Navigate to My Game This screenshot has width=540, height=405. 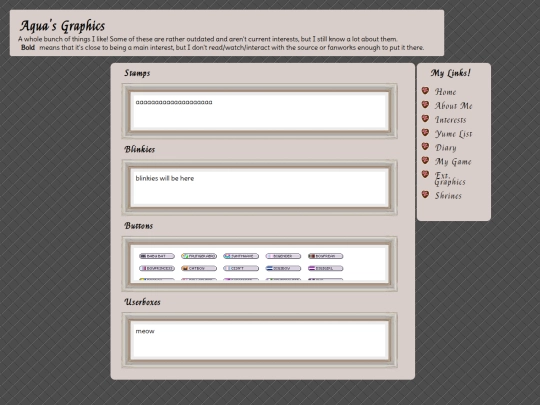click(453, 162)
